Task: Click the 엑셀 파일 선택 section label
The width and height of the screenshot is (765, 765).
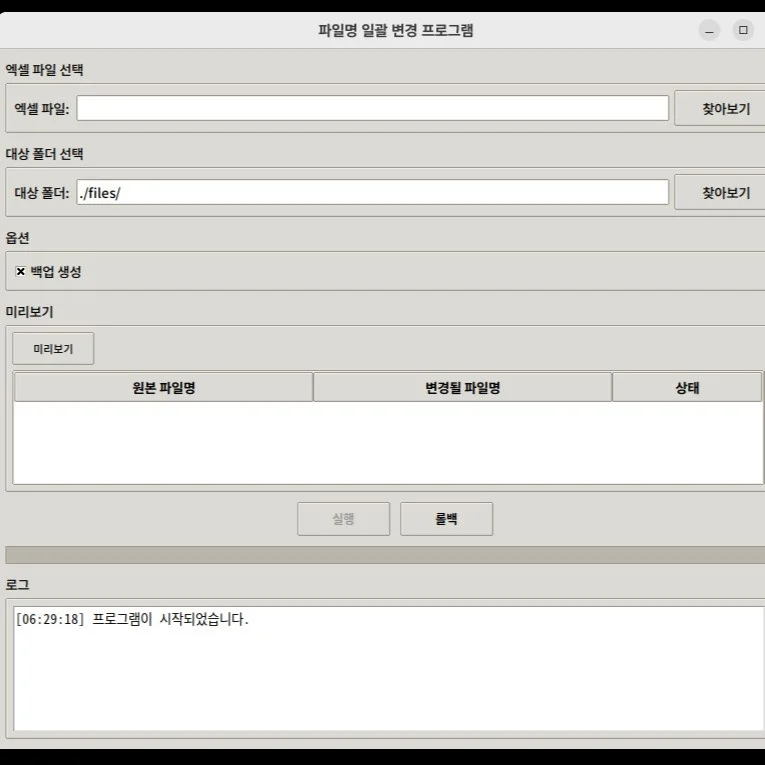Action: point(44,70)
